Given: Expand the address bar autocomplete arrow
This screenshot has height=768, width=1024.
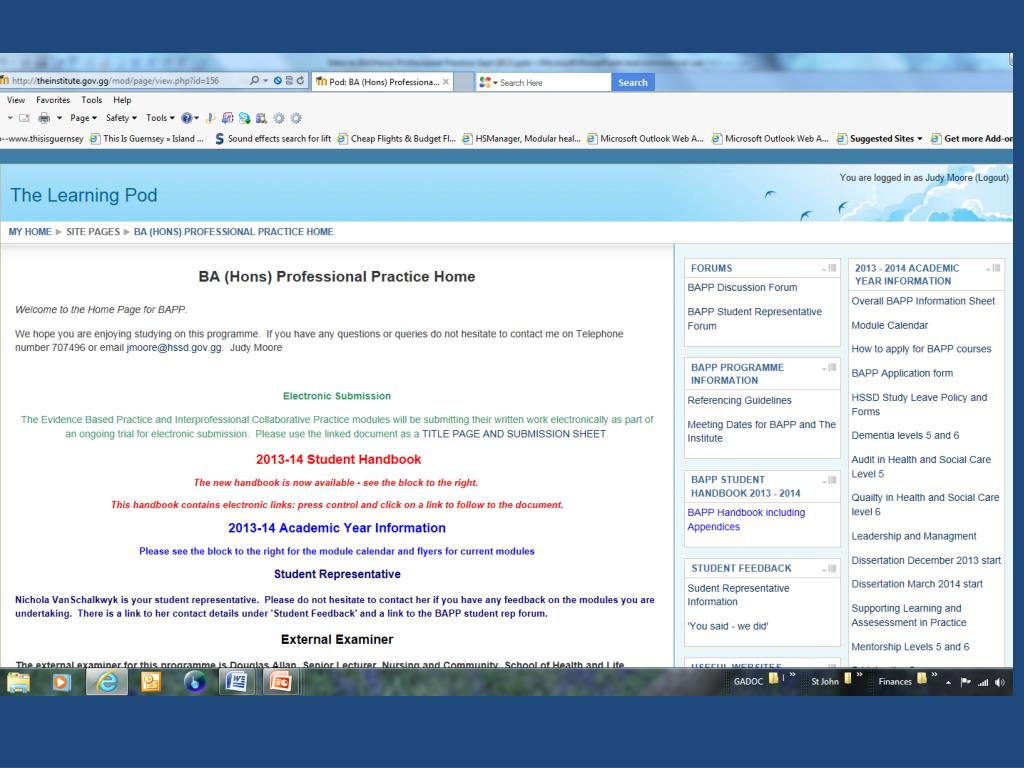Looking at the screenshot, I should (266, 81).
